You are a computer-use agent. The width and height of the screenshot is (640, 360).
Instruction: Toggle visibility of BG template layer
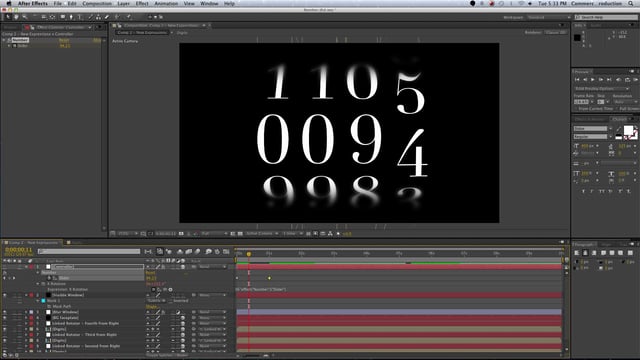coord(4,318)
